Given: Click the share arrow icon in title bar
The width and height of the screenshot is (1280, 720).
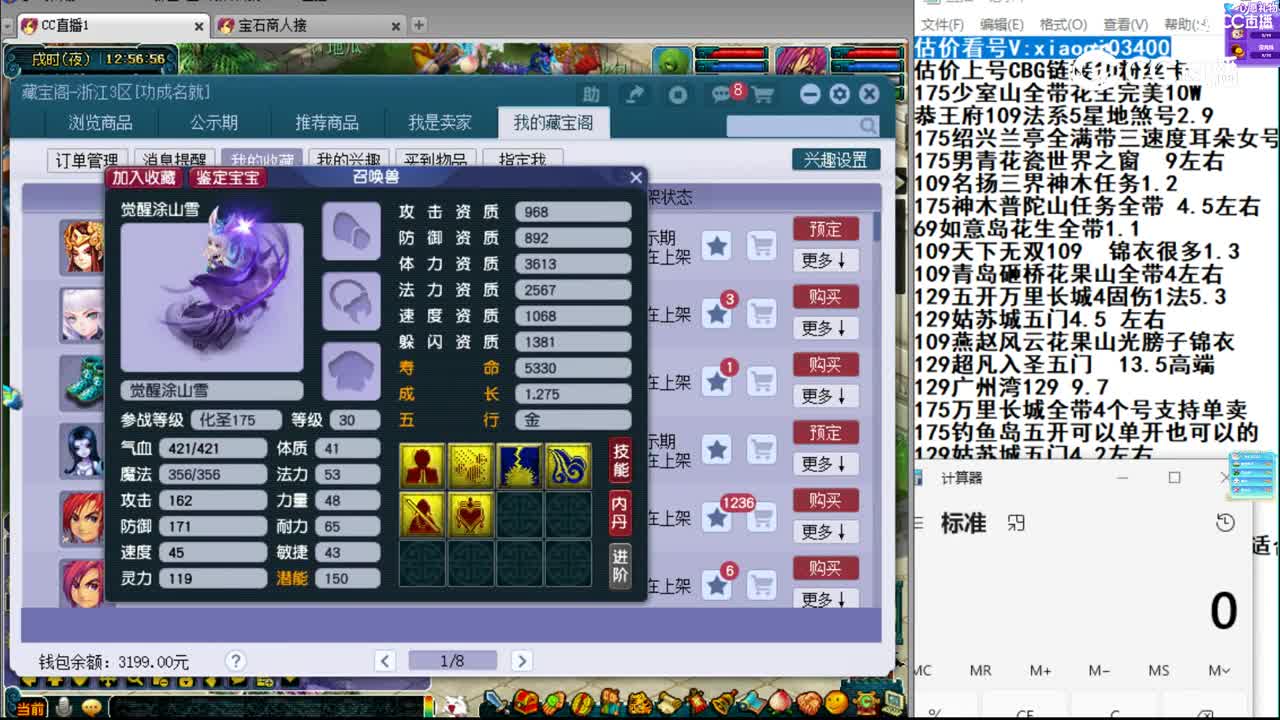Looking at the screenshot, I should [635, 94].
